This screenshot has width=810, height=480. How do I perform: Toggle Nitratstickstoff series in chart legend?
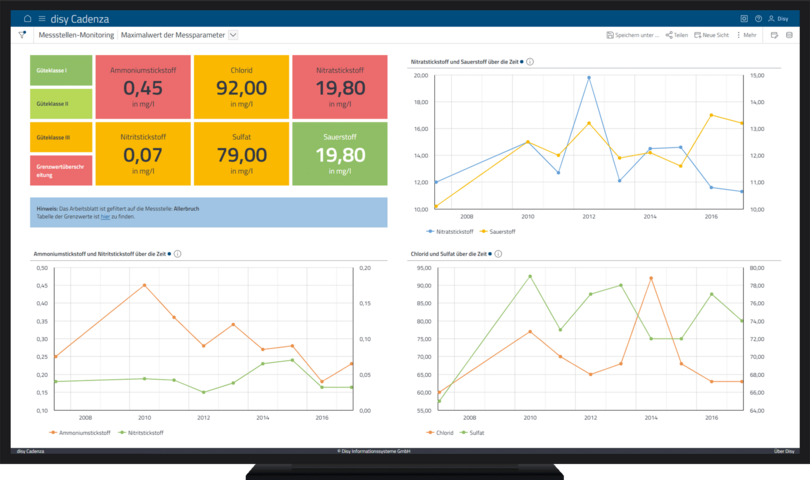pyautogui.click(x=449, y=231)
